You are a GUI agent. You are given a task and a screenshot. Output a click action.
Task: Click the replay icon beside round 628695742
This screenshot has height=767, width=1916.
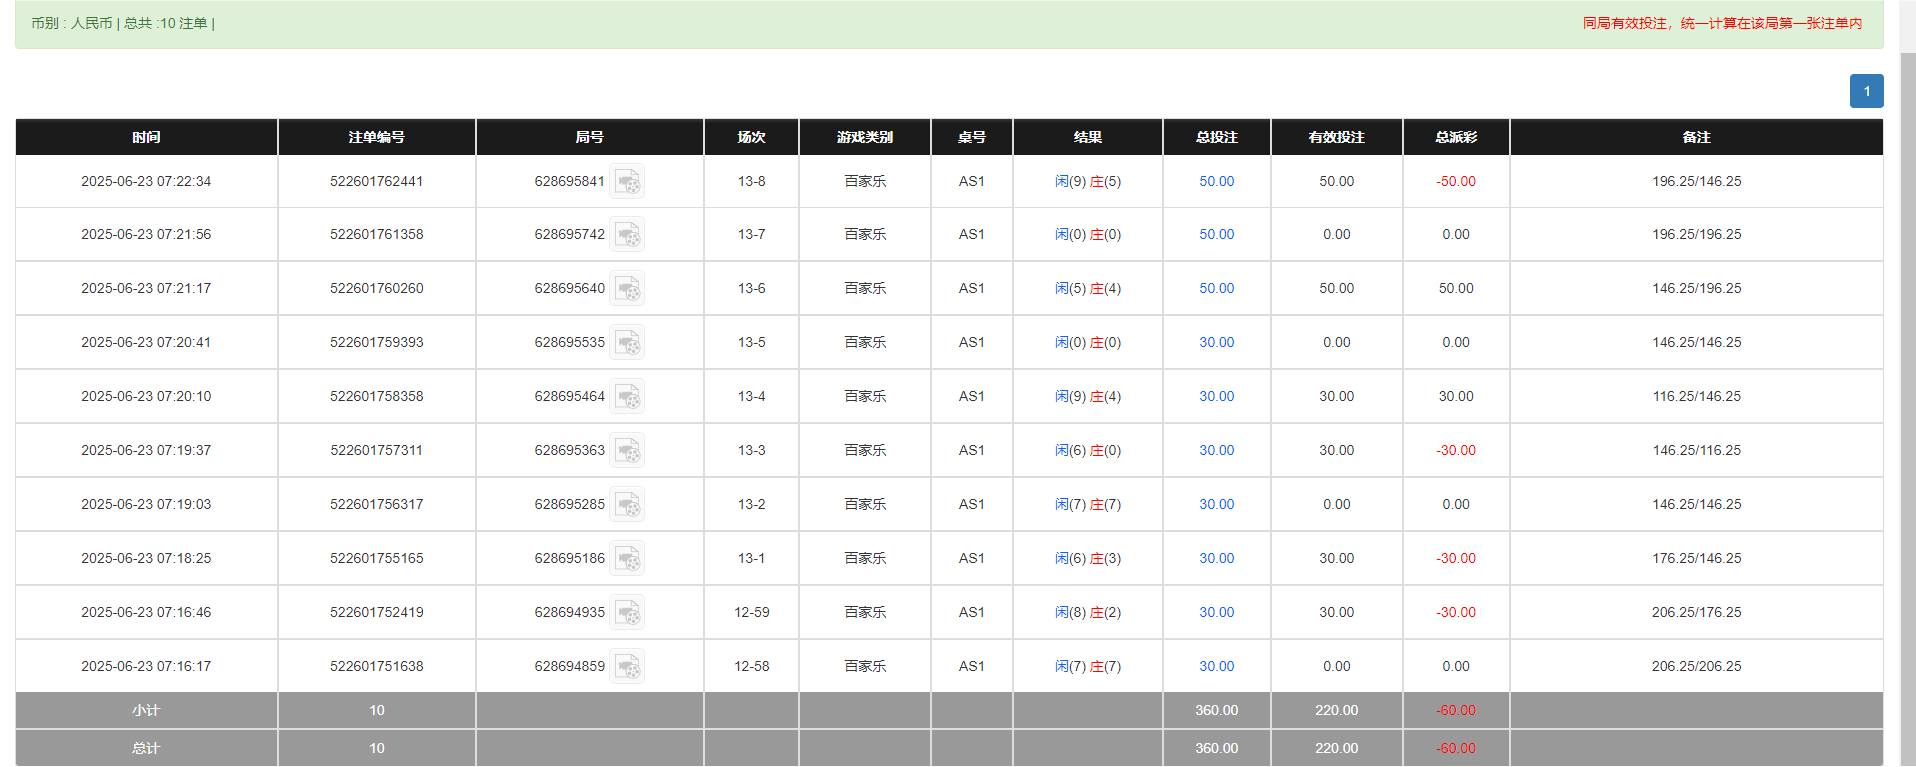pos(627,235)
